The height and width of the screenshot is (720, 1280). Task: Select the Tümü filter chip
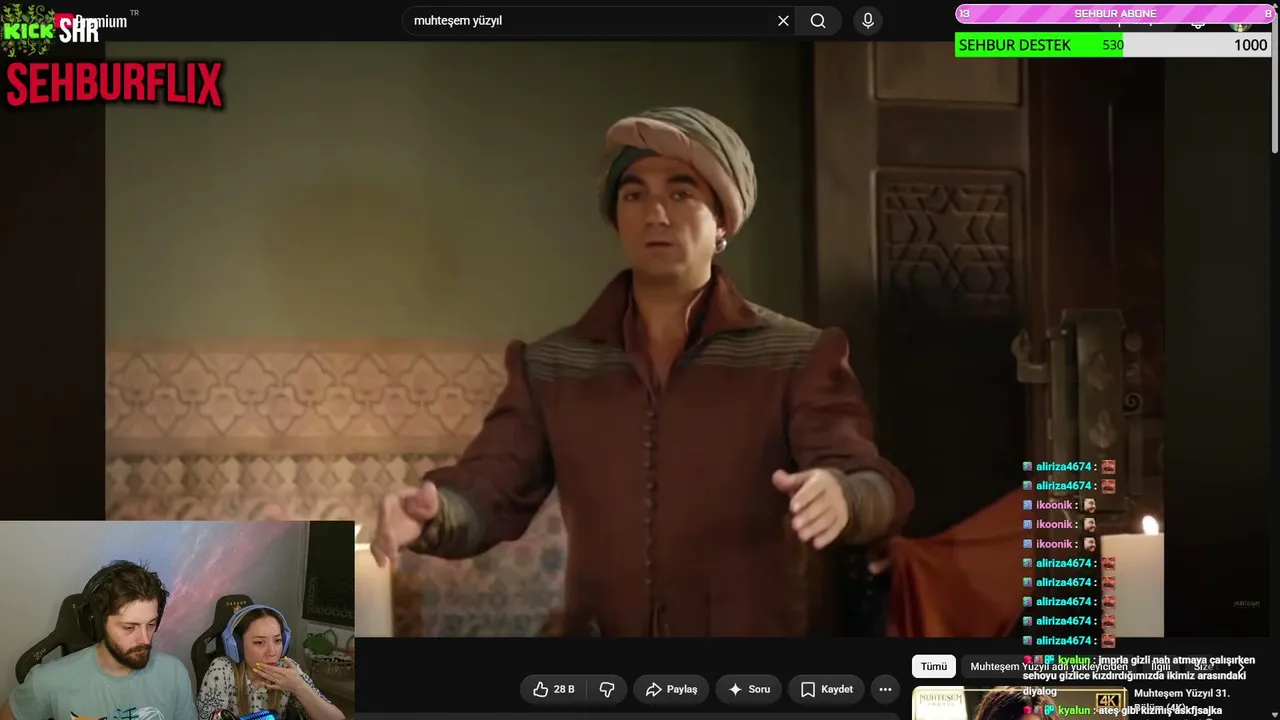(933, 666)
